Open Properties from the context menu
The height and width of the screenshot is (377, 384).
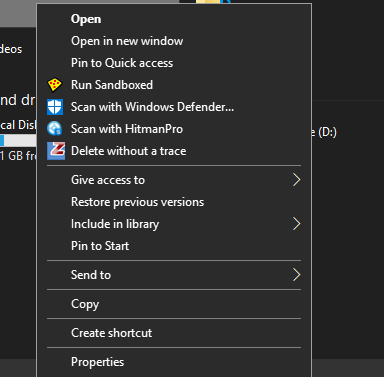pos(174,362)
